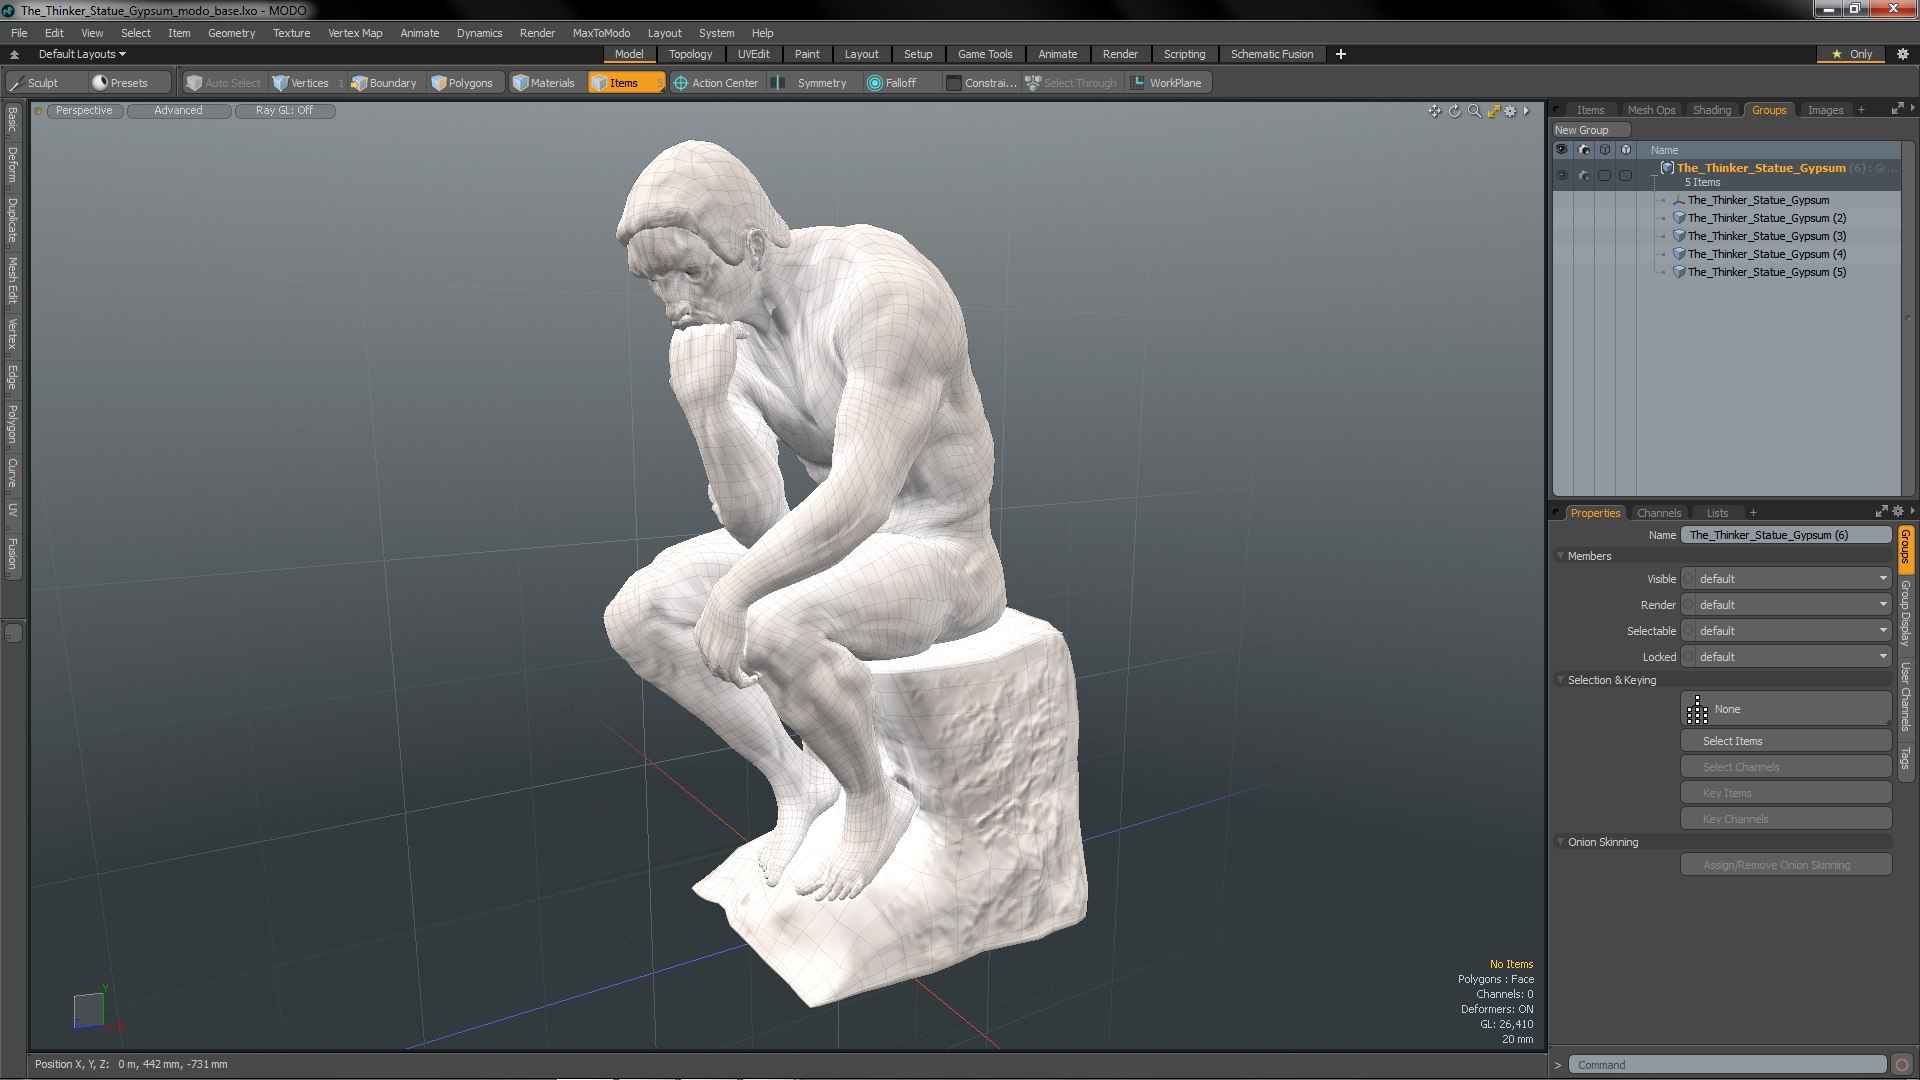Toggle the Only star filter
The height and width of the screenshot is (1080, 1920).
[1851, 54]
